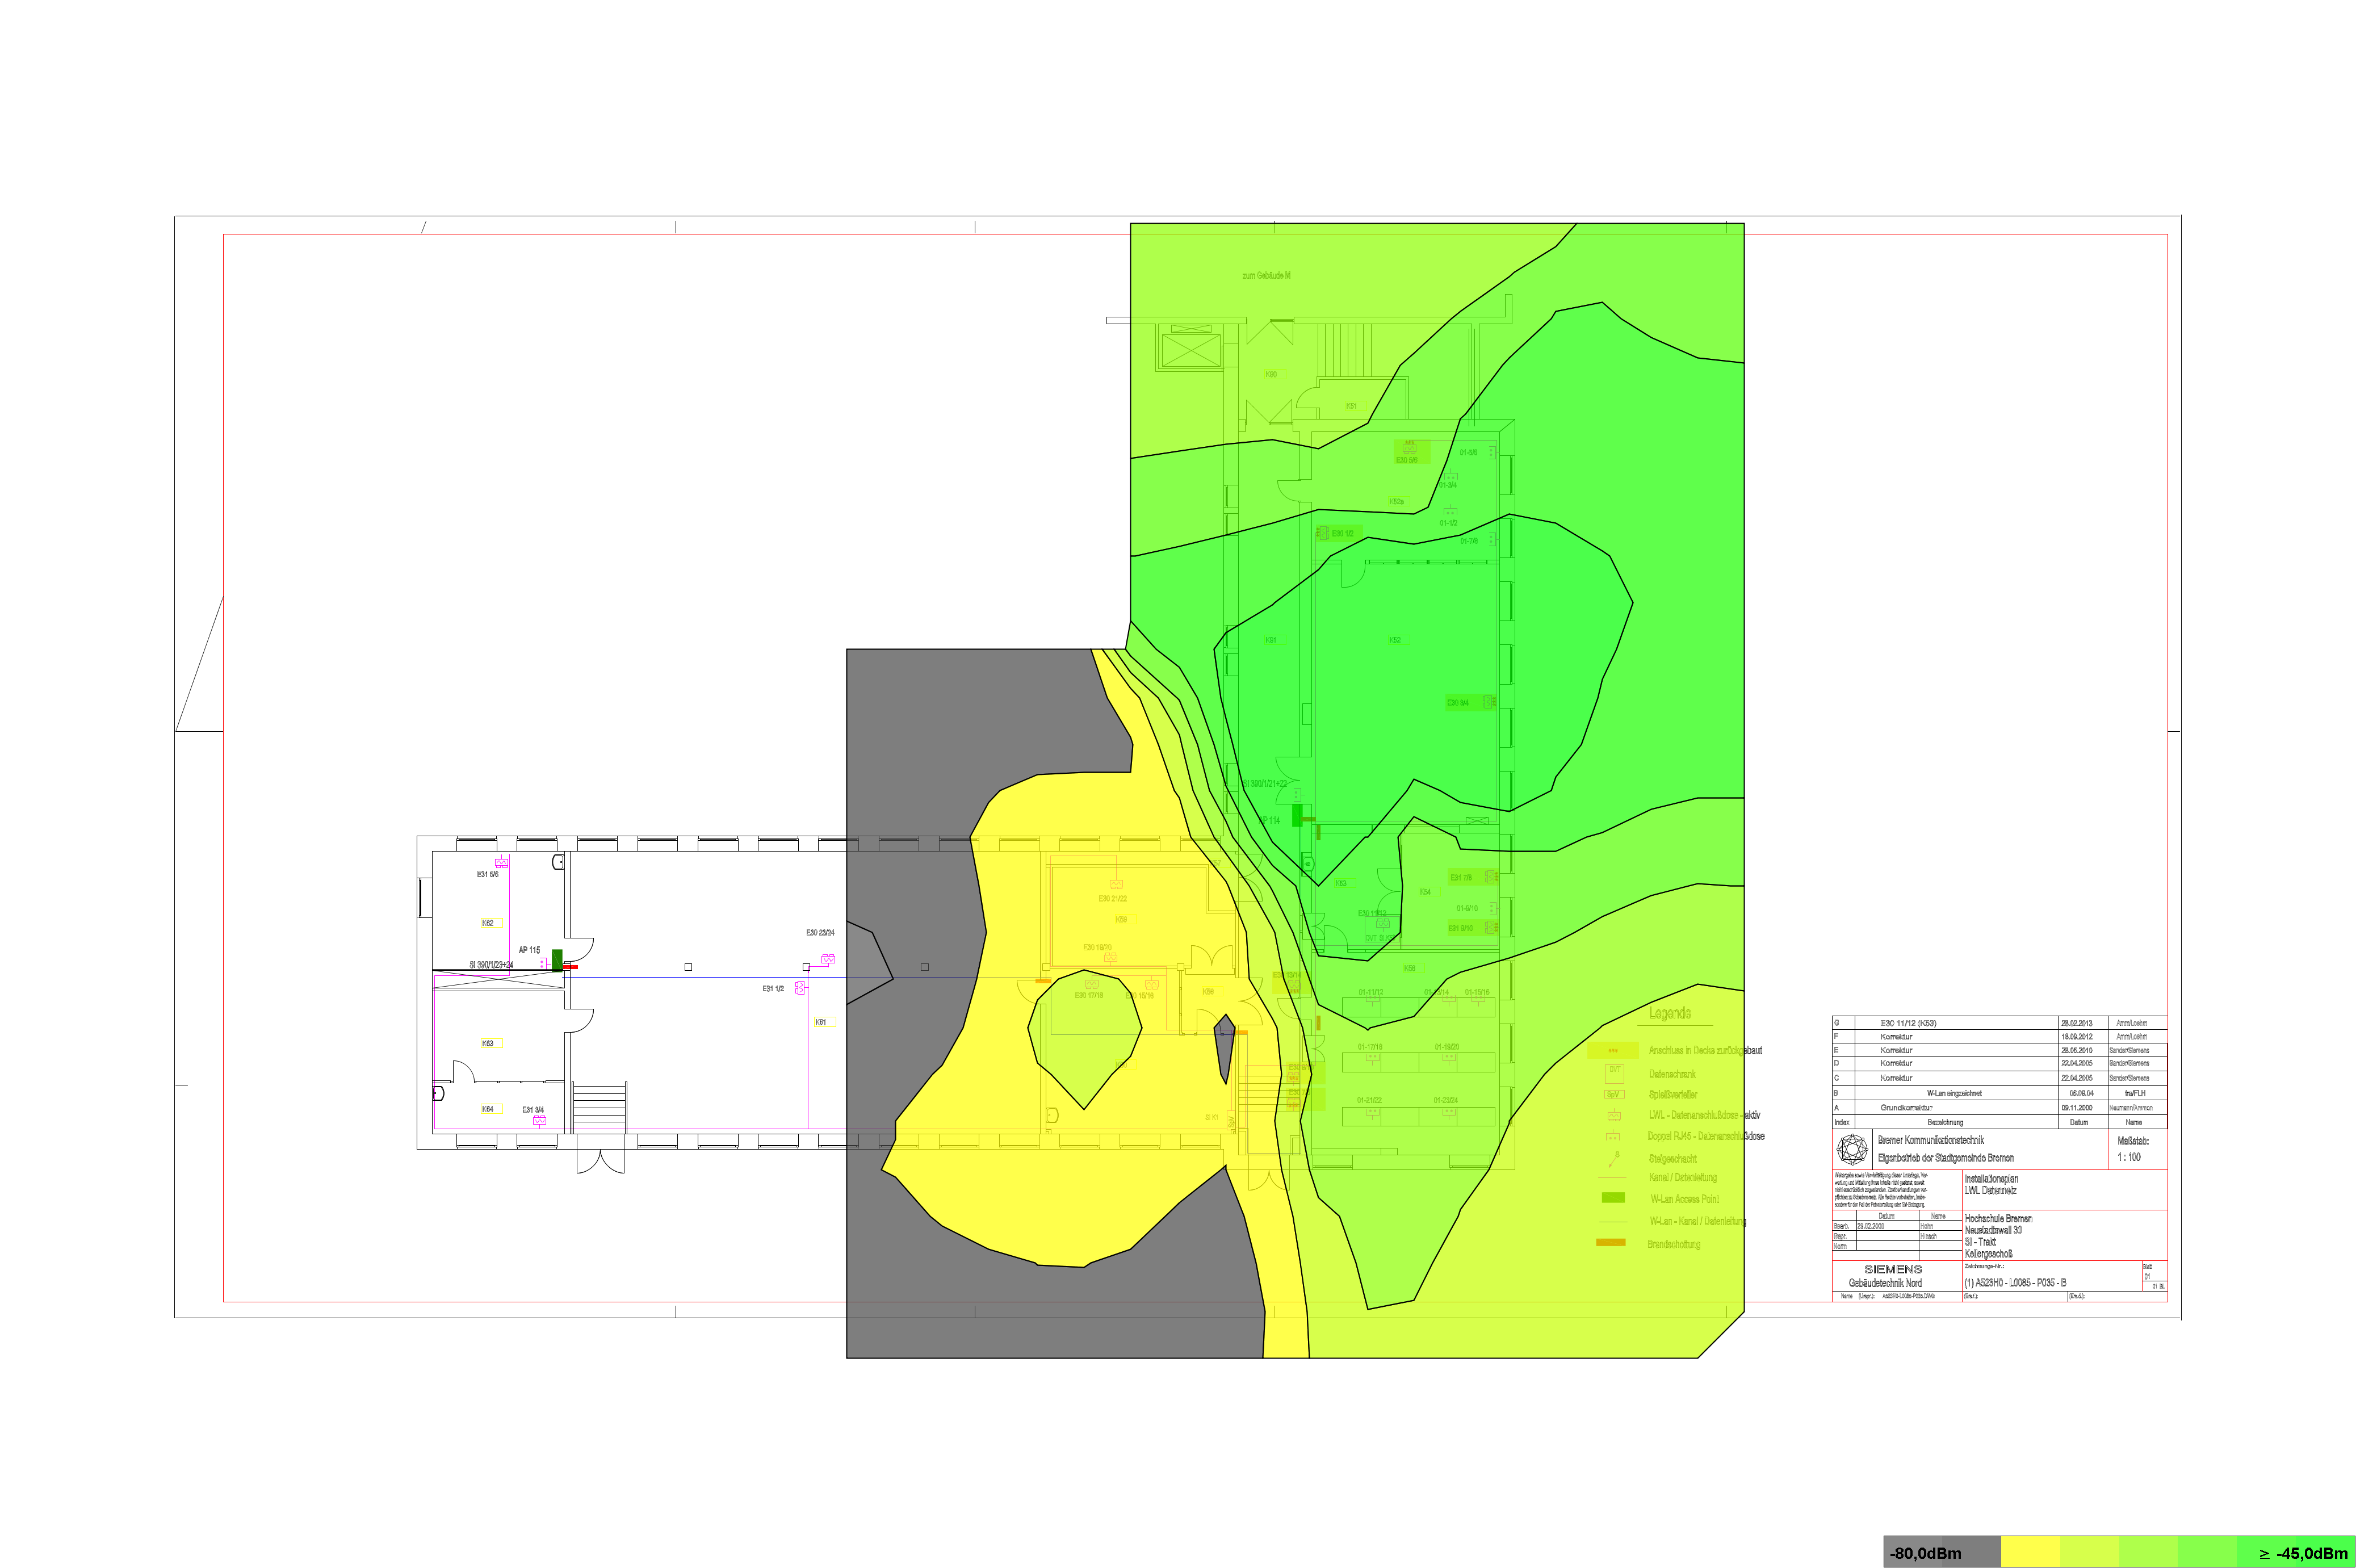Click the red Brandschottung marker next to AP 115
This screenshot has width=2356, height=1568.
click(x=571, y=967)
